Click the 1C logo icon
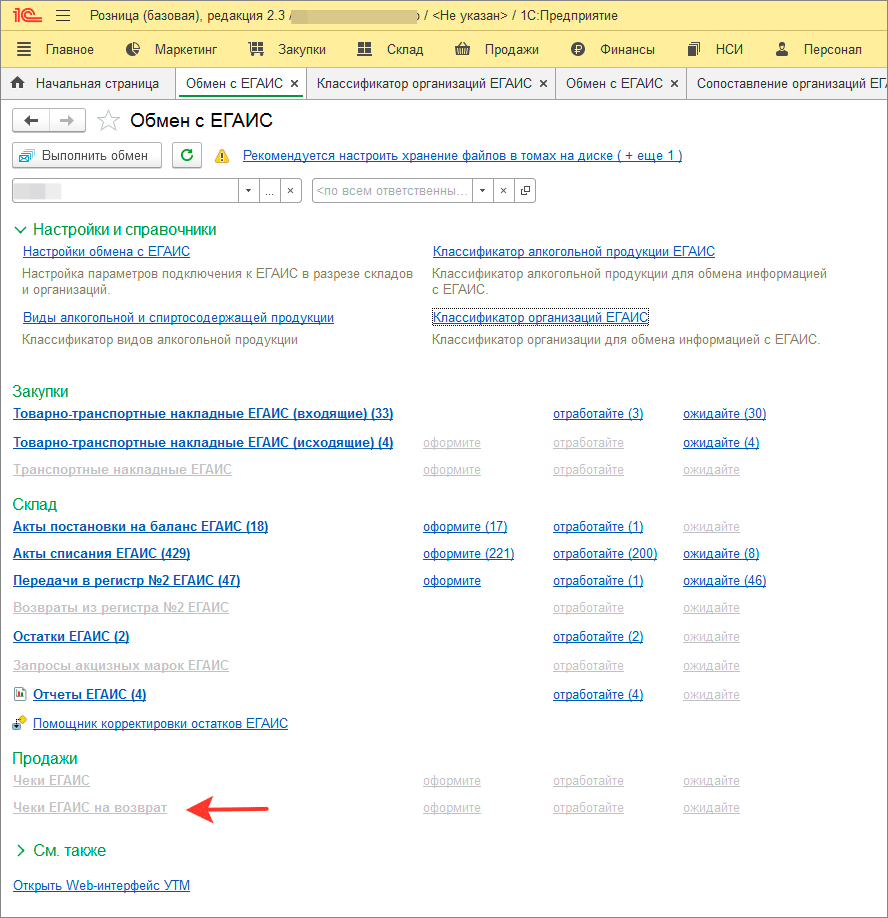 click(28, 15)
